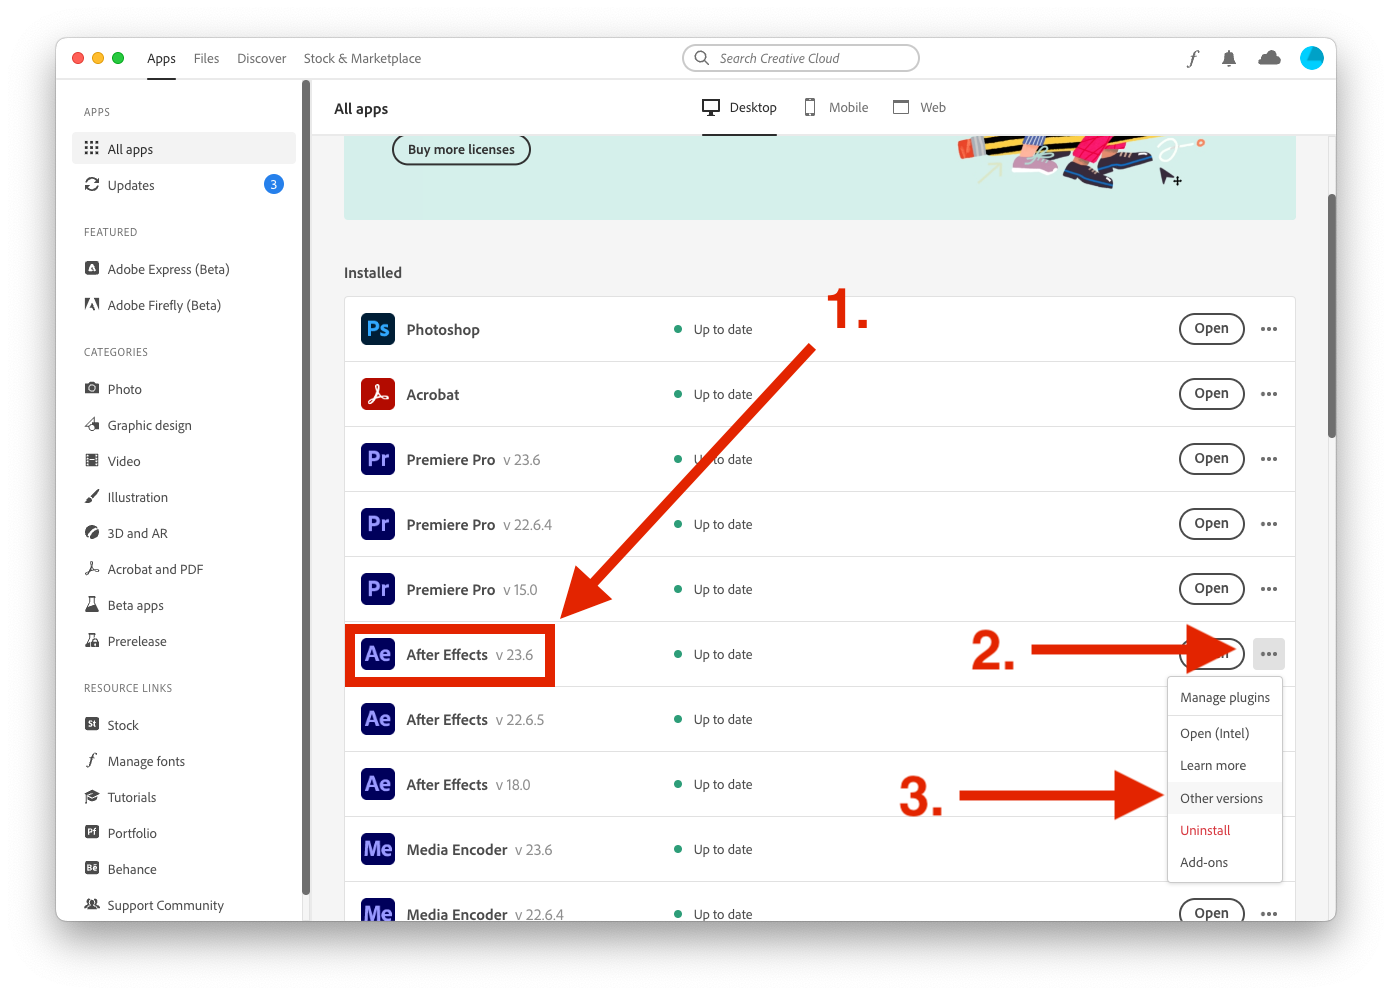
Task: Open more options for Photoshop
Action: click(x=1269, y=329)
